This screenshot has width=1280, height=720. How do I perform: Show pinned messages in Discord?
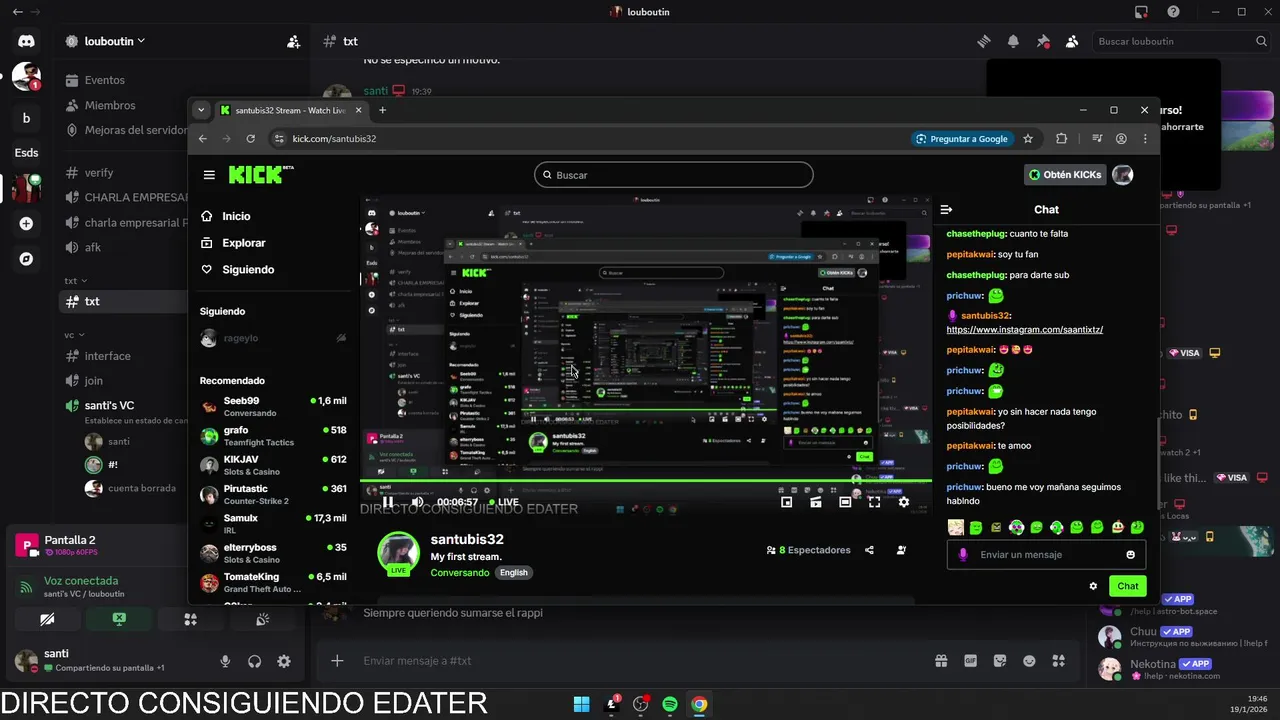[1043, 42]
